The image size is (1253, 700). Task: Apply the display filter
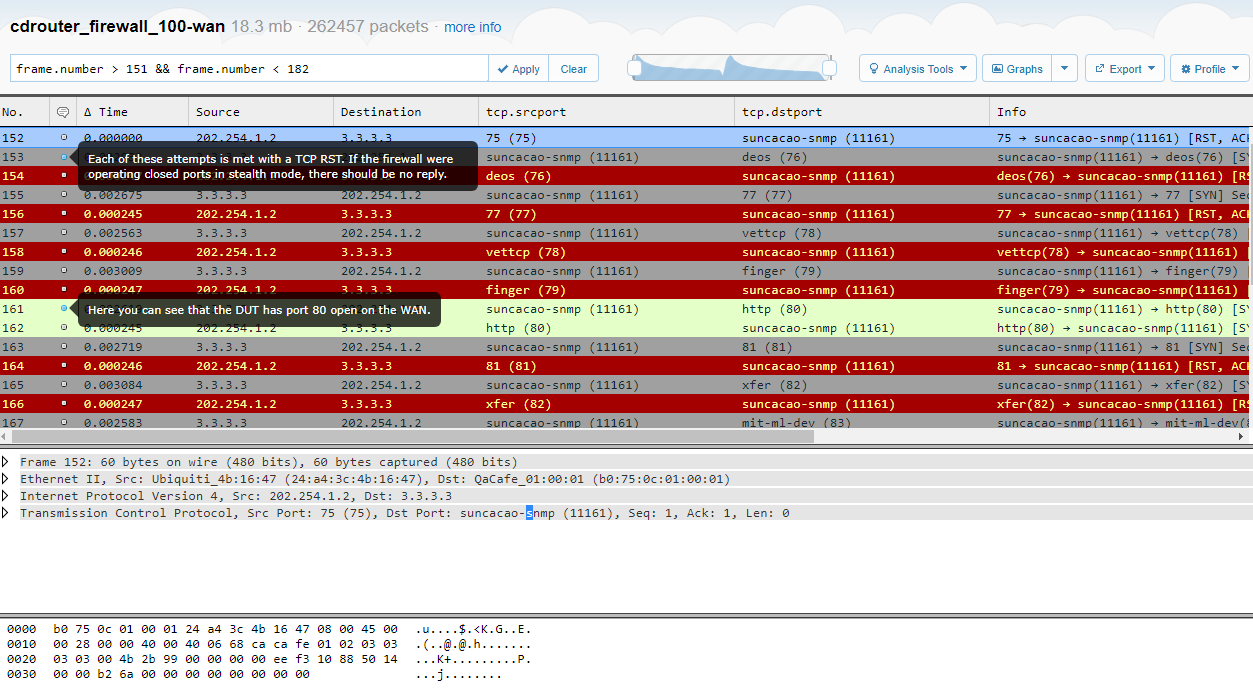(518, 69)
